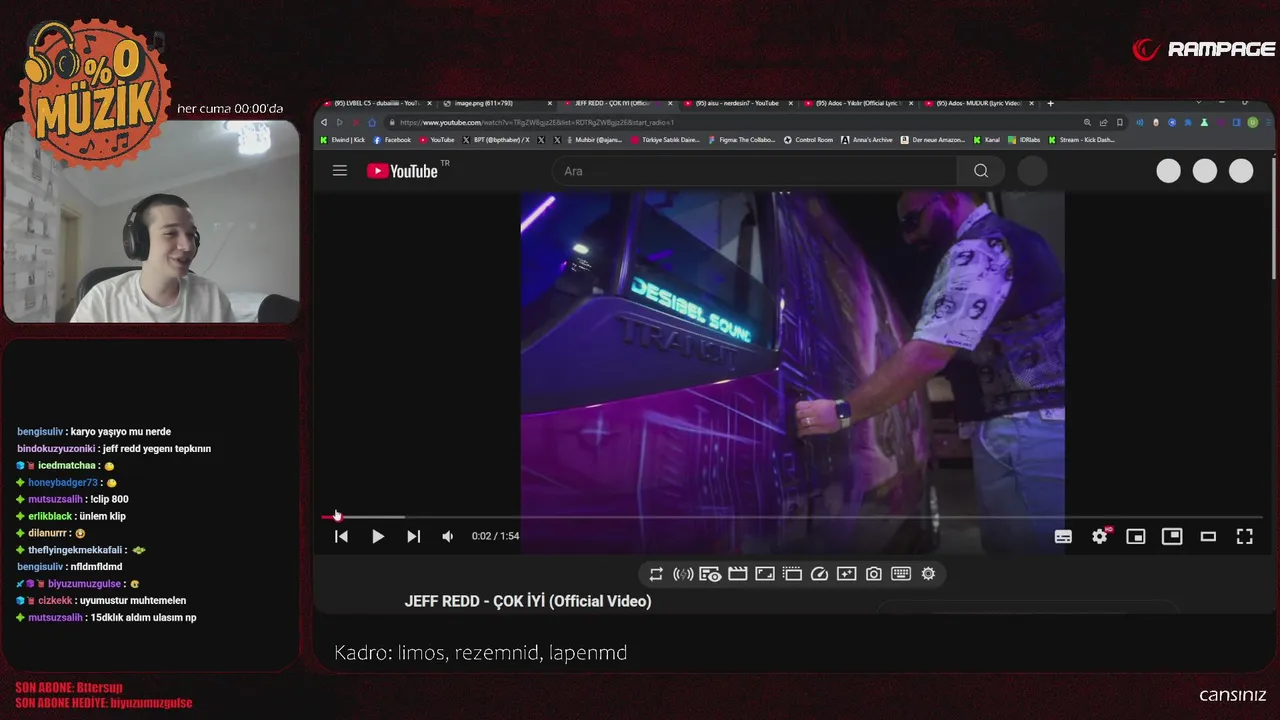Show keyboard shortcuts icon
Image resolution: width=1280 pixels, height=720 pixels.
coord(900,574)
